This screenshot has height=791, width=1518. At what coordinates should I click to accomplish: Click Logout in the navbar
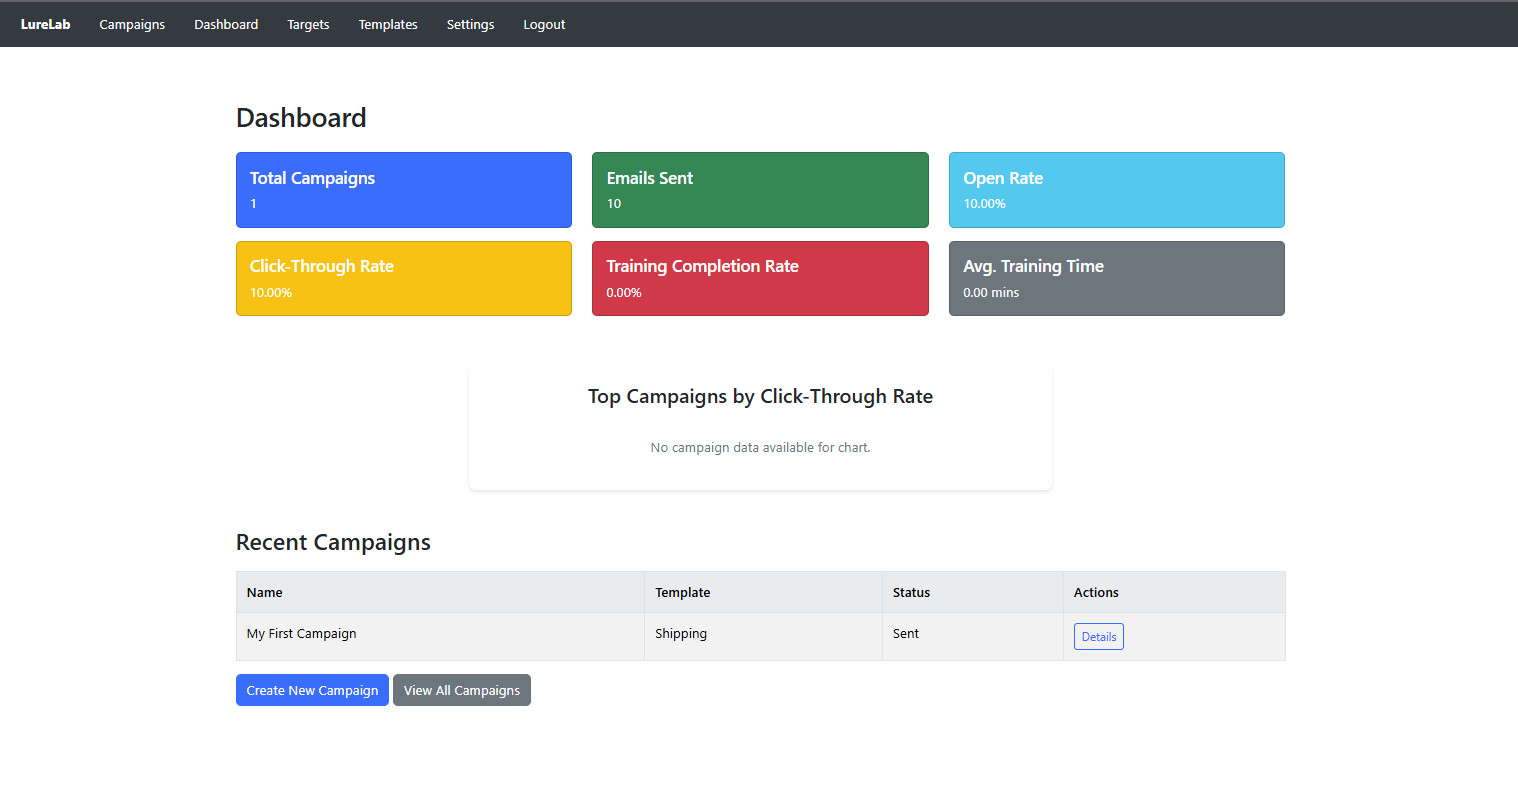[544, 25]
